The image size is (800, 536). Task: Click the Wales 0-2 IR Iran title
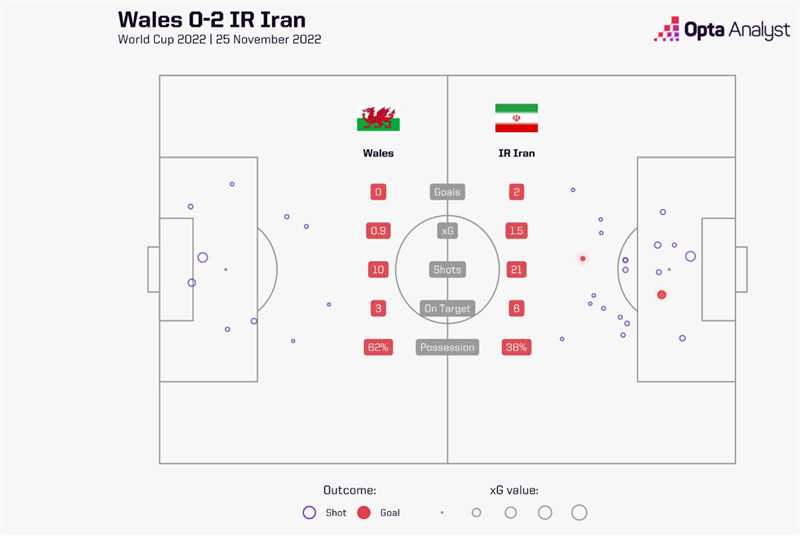pyautogui.click(x=212, y=18)
